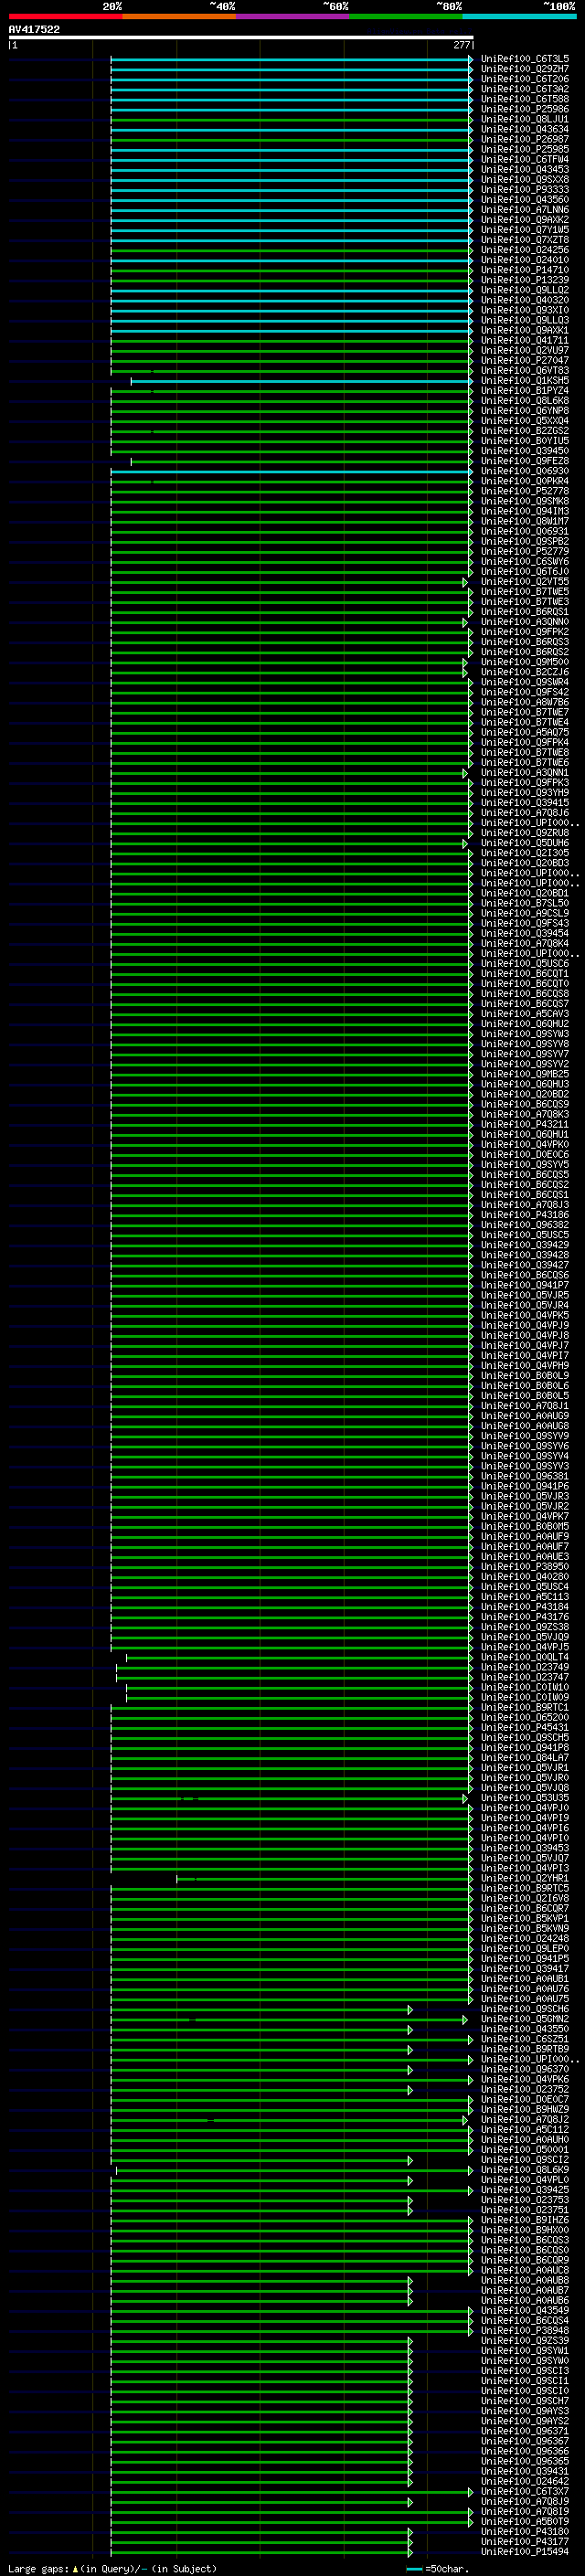Open hit UniRef100_P25986
The width and height of the screenshot is (585, 2576).
(x=525, y=109)
